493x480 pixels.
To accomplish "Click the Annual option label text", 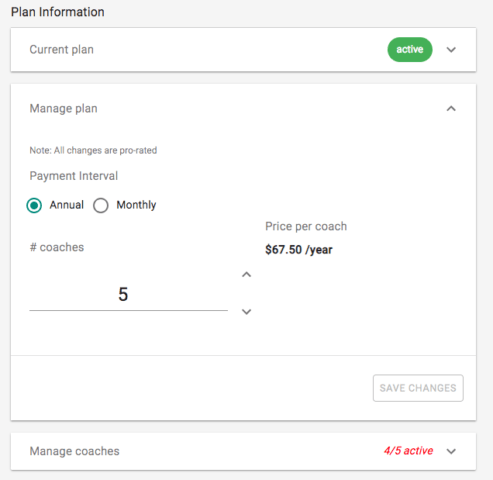I will 67,205.
